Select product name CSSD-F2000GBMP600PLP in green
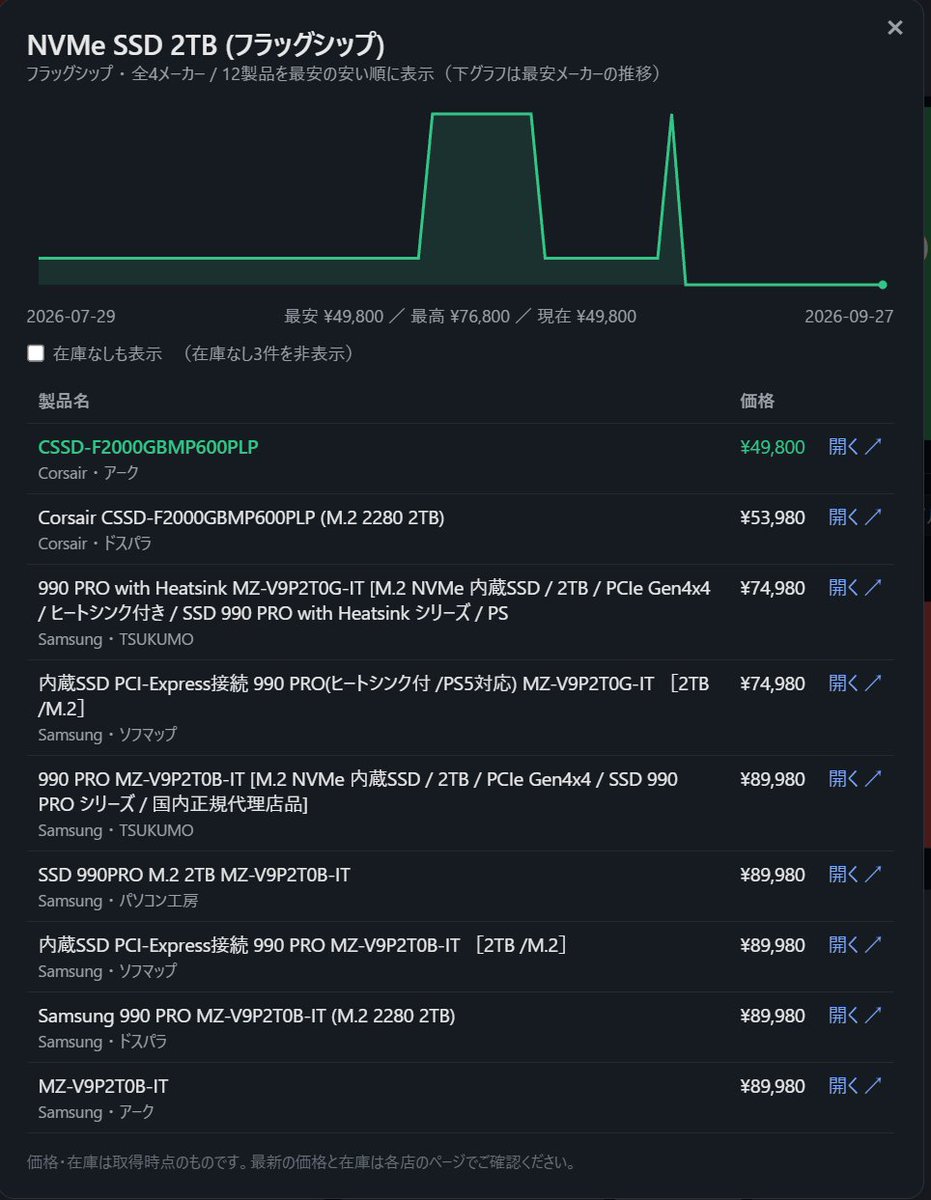Screen dimensions: 931x1200 pos(148,447)
